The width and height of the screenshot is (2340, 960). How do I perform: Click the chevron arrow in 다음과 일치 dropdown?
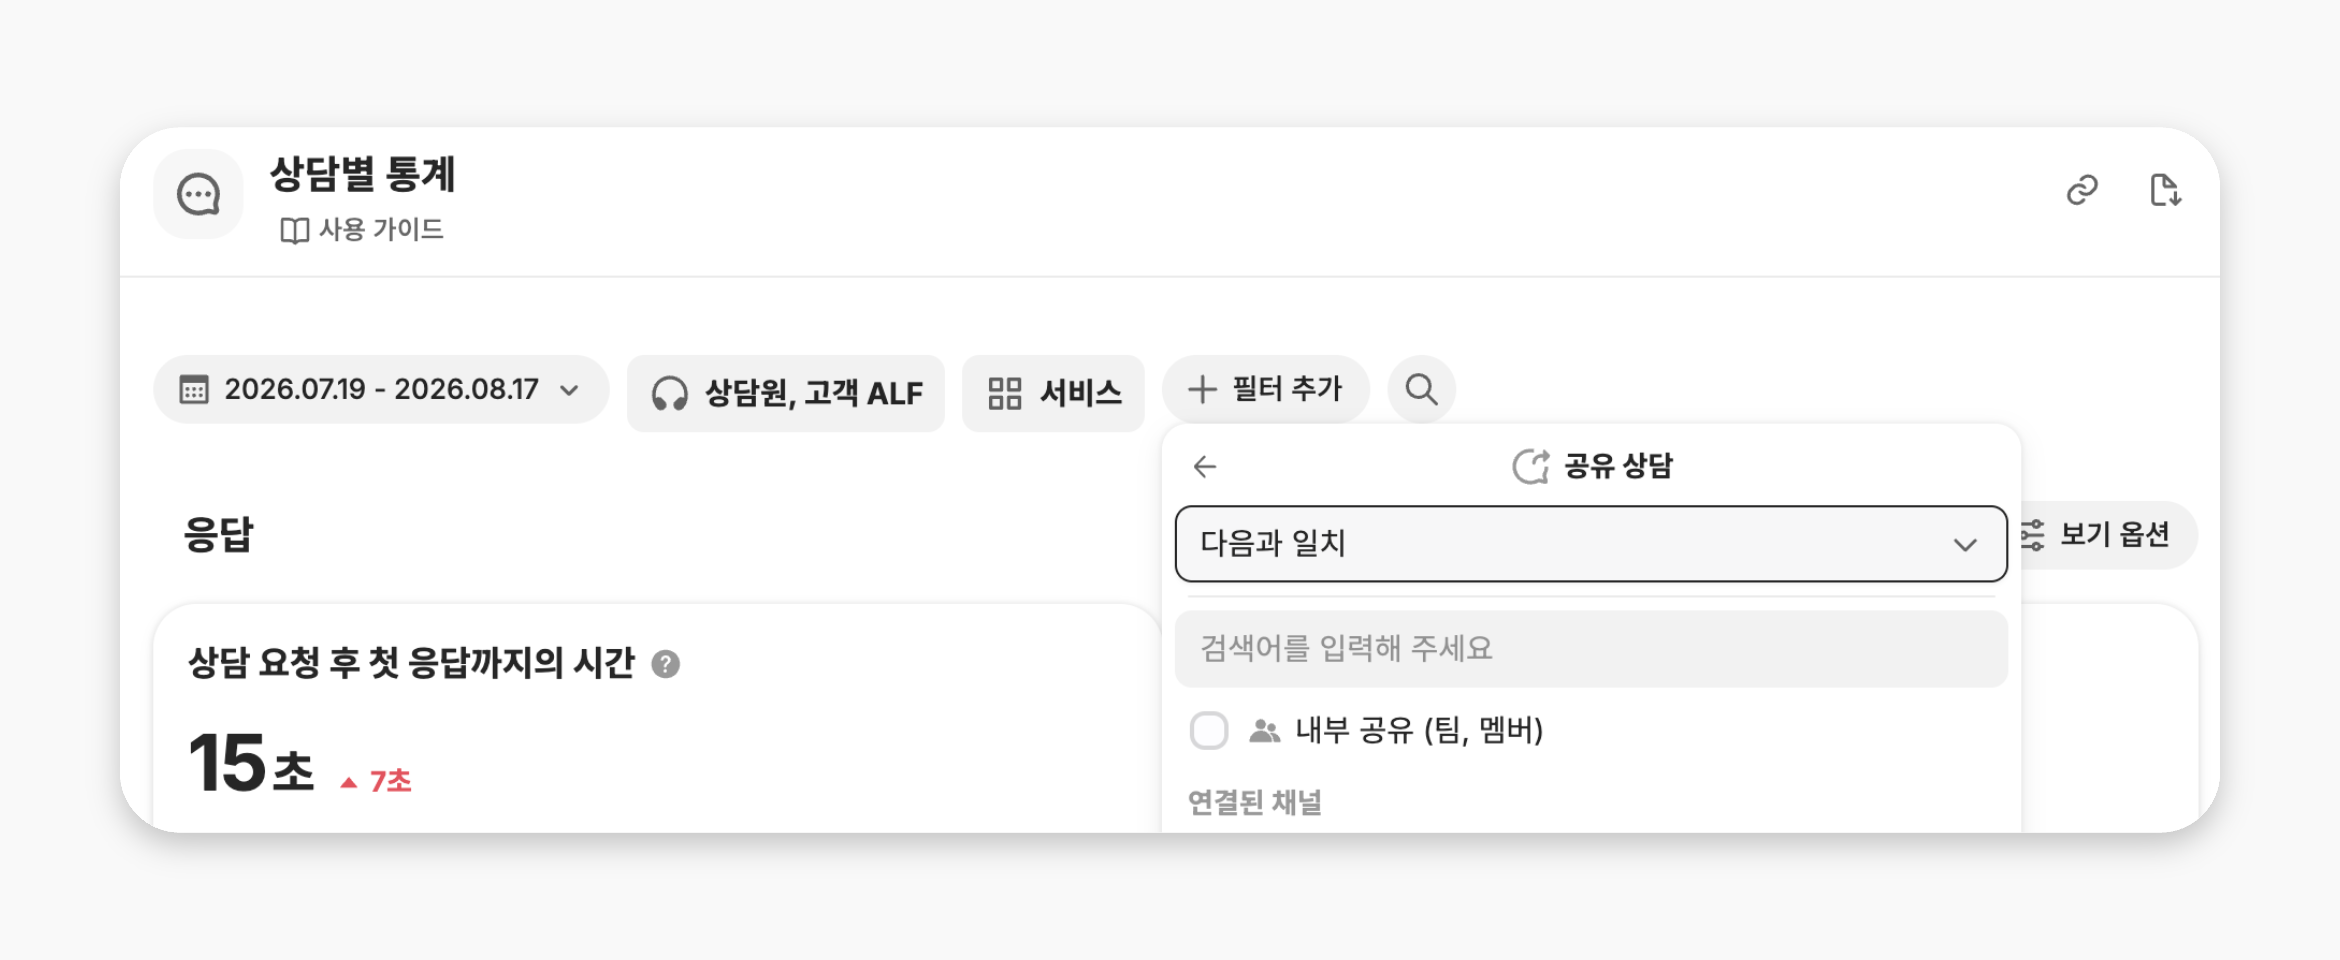coord(1965,545)
